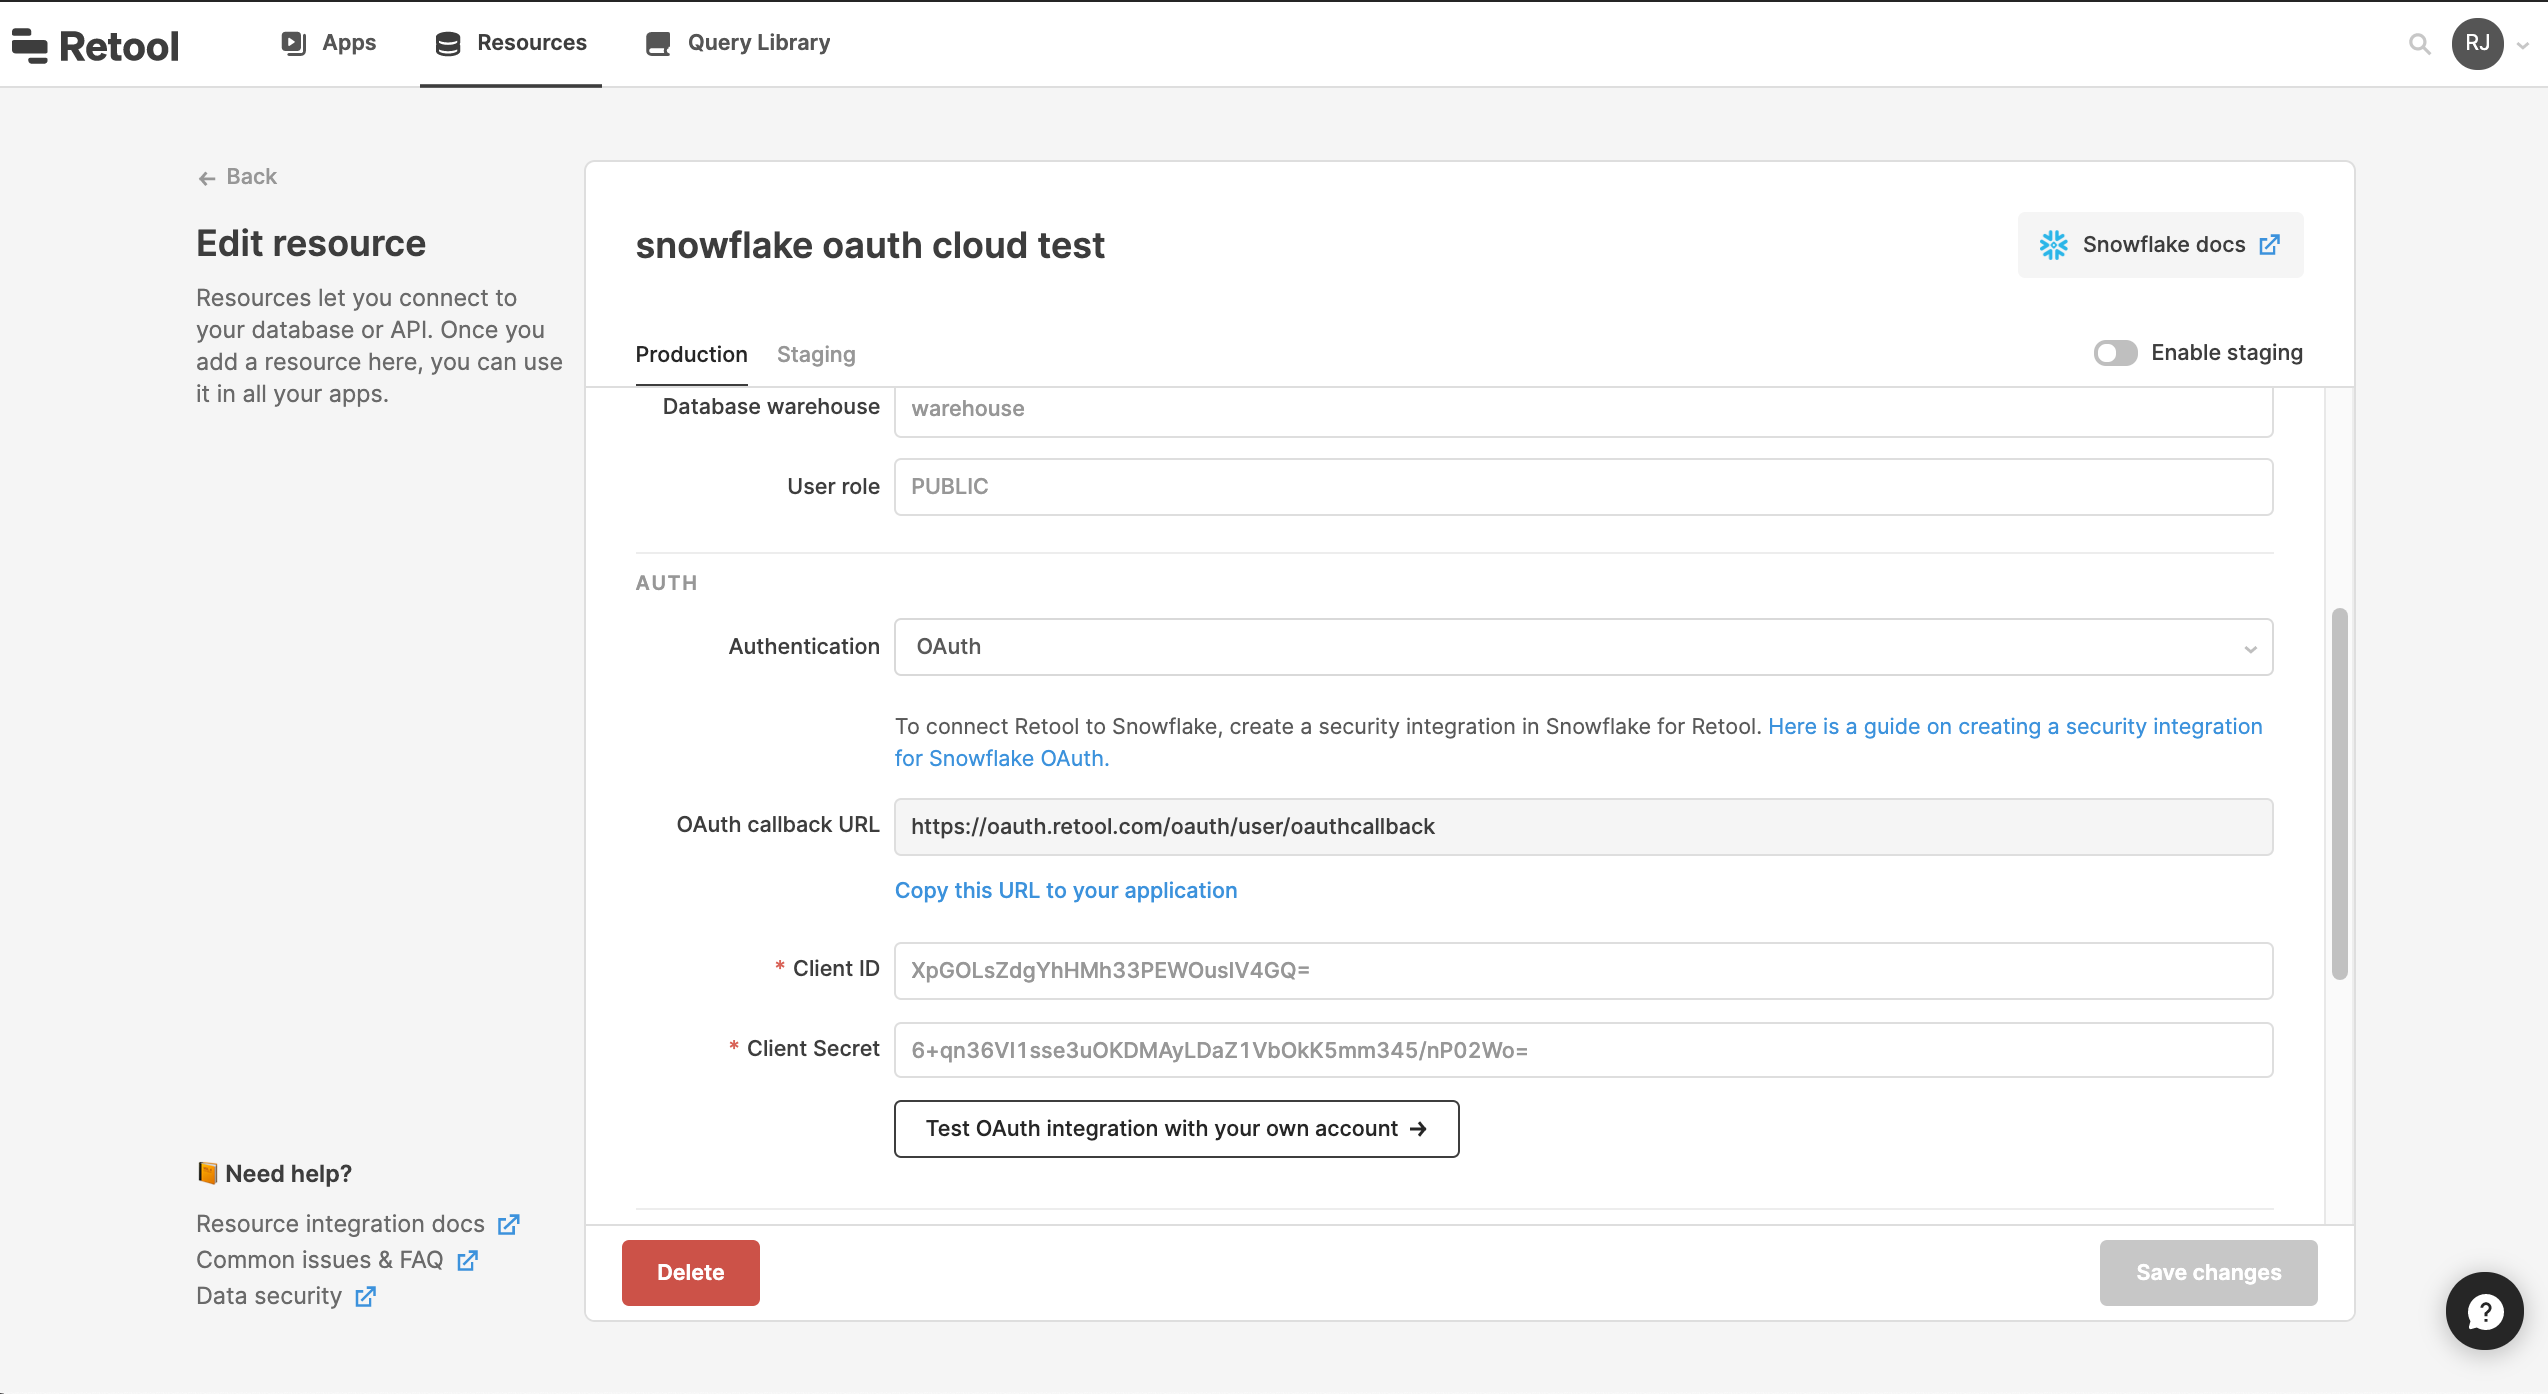The width and height of the screenshot is (2548, 1394).
Task: Click the Edit resource heading
Action: click(x=311, y=244)
